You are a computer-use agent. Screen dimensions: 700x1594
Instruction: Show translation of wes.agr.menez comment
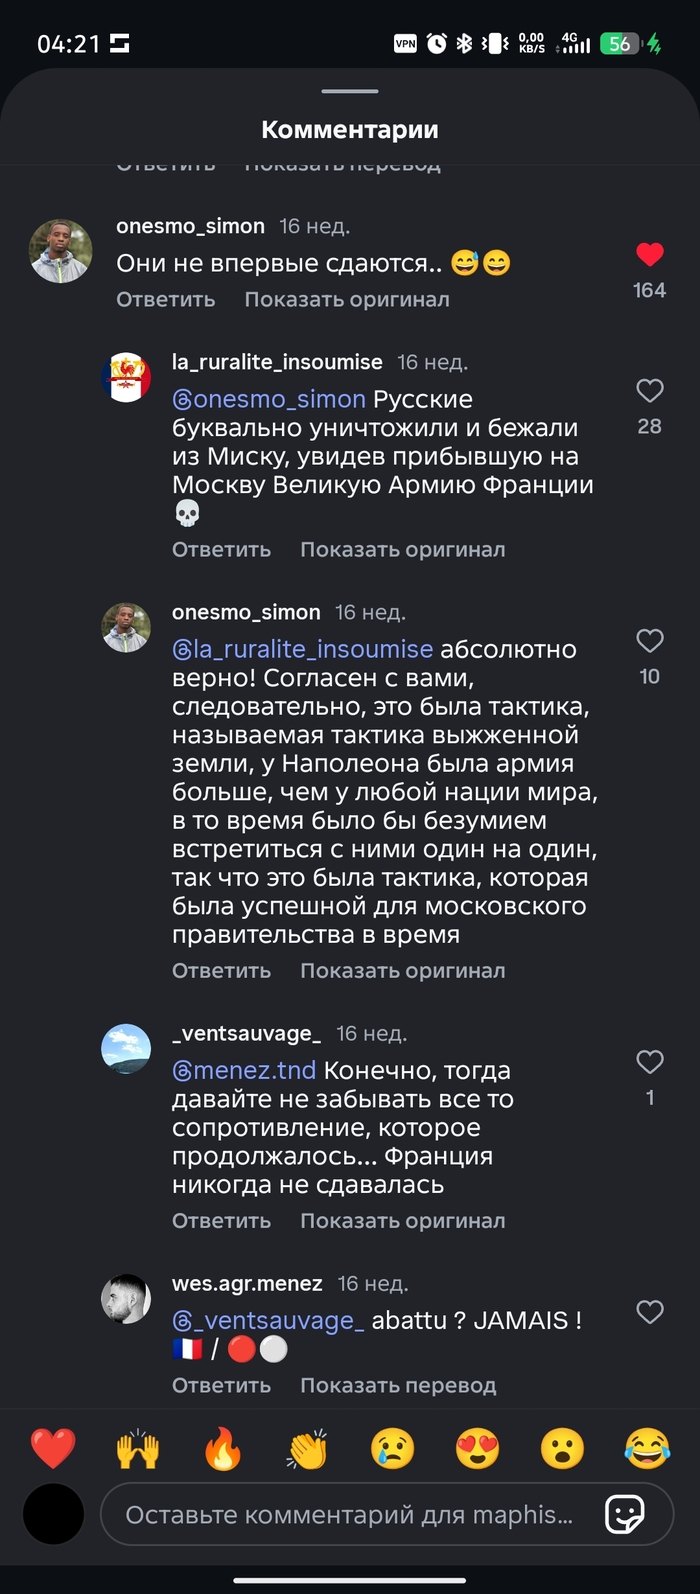tap(398, 1386)
